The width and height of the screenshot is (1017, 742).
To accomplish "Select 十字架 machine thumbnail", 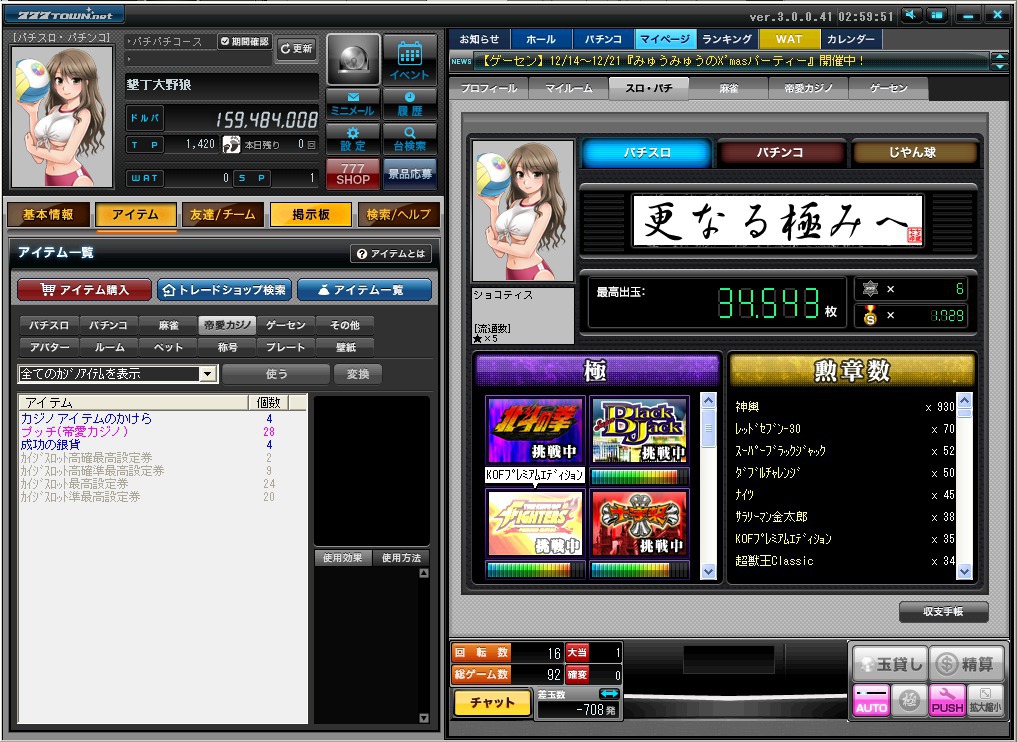I will click(x=639, y=523).
